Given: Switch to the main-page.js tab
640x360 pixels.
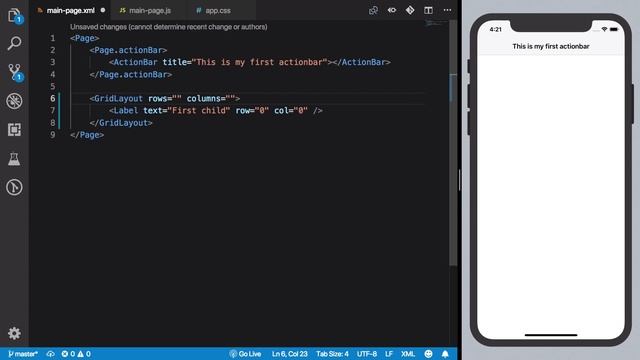Looking at the screenshot, I should click(150, 11).
